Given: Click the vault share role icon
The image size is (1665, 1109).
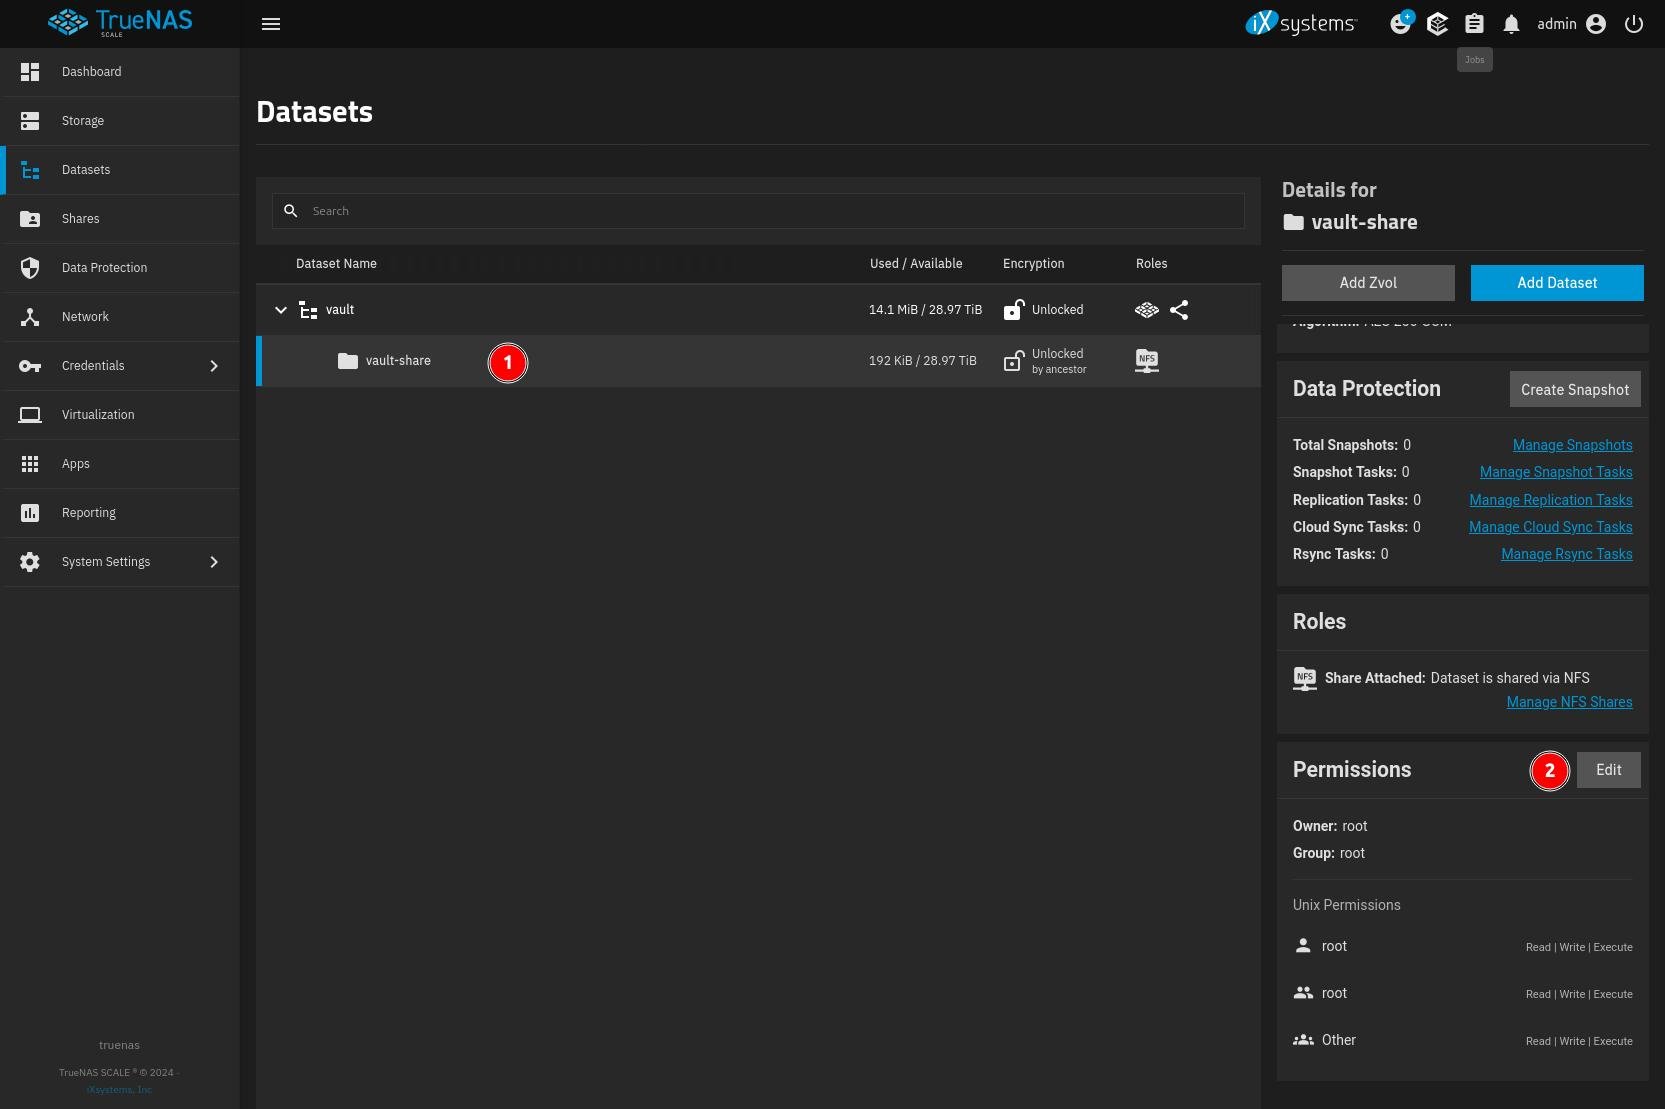Looking at the screenshot, I should 1179,310.
